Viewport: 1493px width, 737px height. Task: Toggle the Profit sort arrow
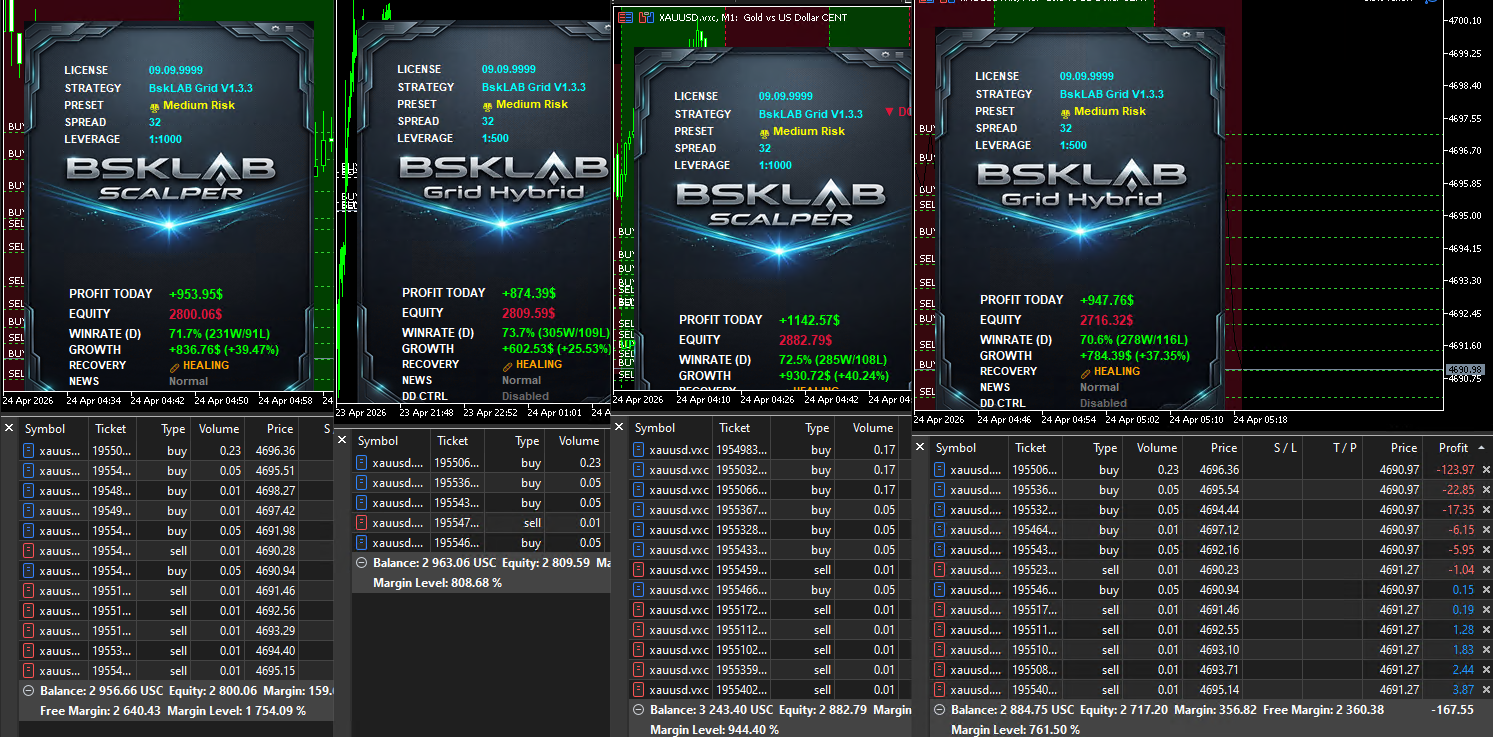click(x=1481, y=448)
